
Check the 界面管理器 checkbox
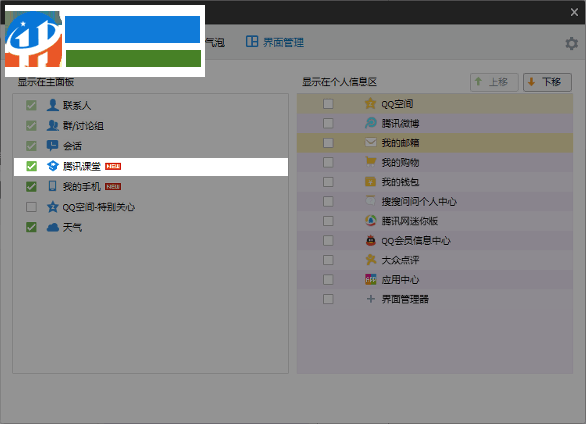click(328, 299)
